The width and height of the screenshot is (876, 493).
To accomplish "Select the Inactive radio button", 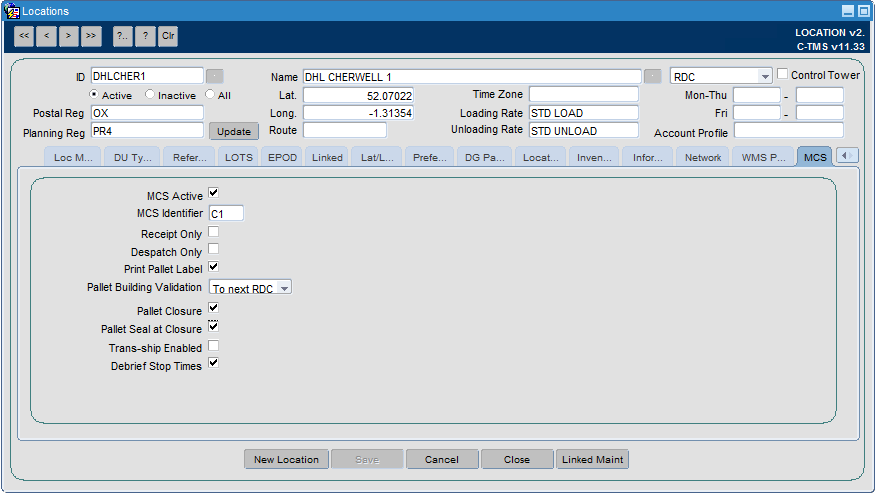I will pos(150,94).
